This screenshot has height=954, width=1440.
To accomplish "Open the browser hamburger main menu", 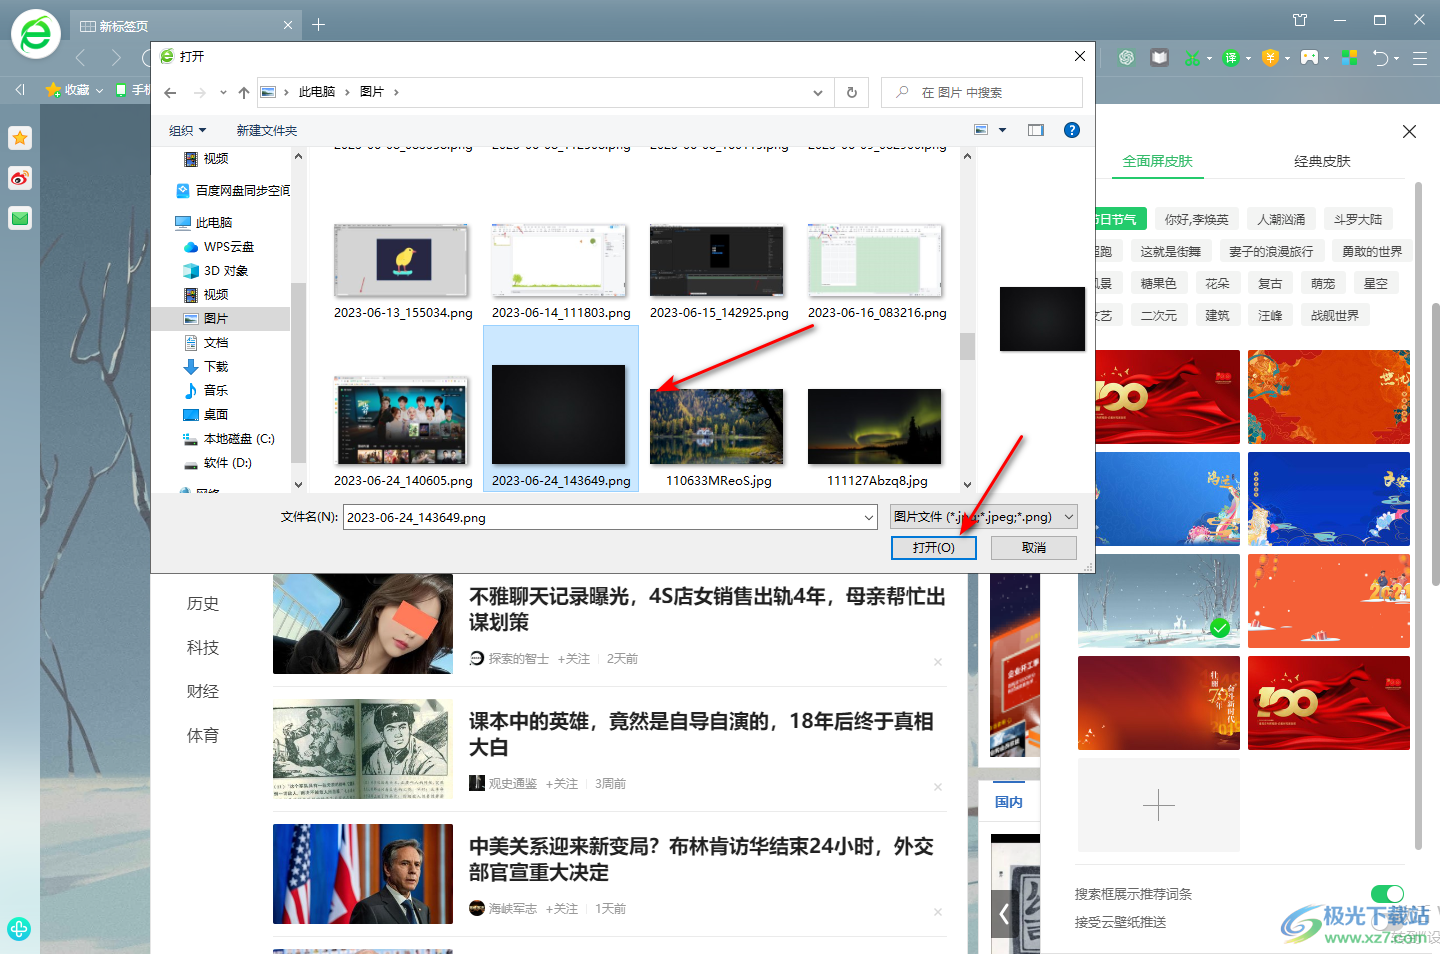I will click(1420, 58).
